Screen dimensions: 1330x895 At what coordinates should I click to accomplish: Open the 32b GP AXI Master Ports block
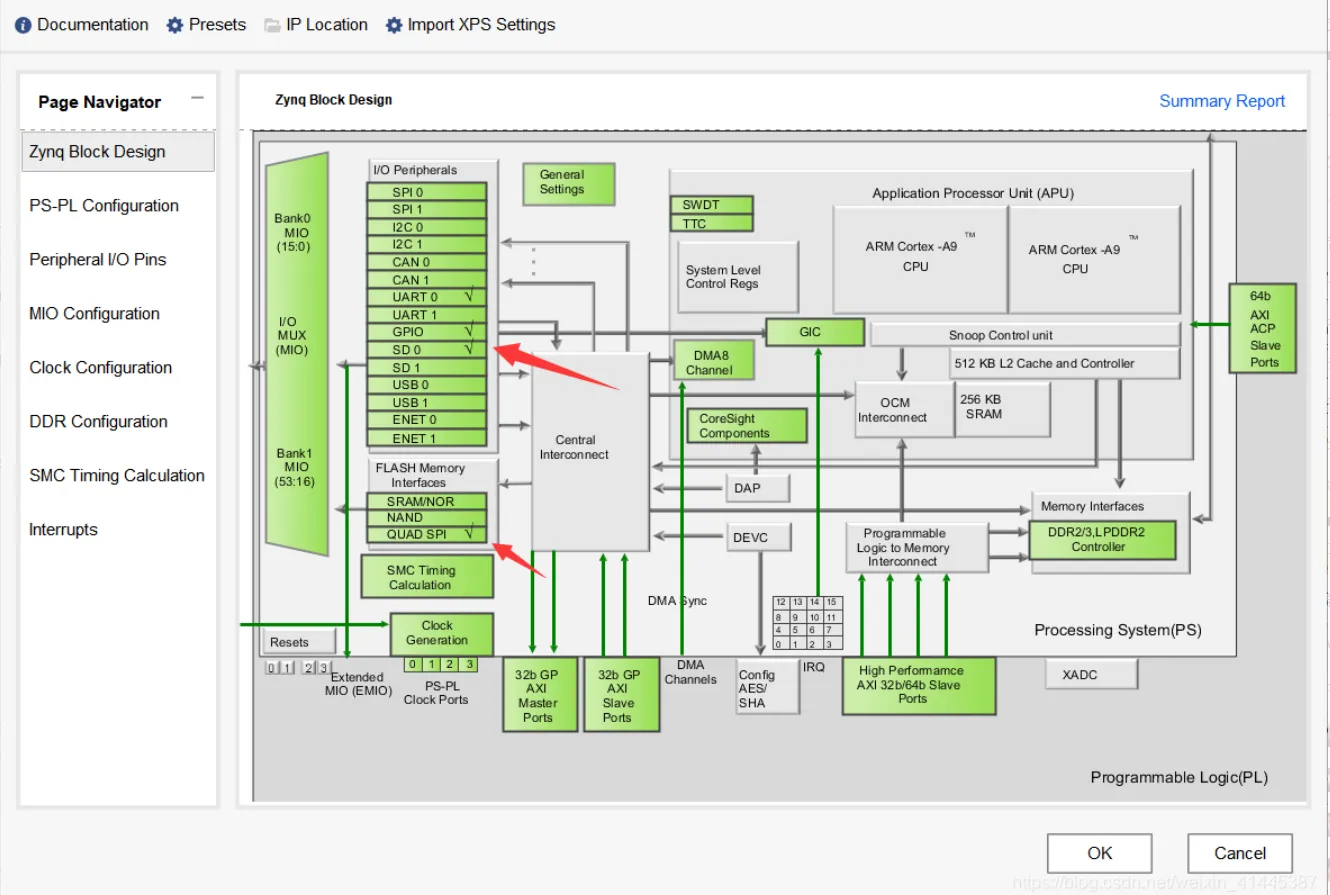[x=539, y=695]
